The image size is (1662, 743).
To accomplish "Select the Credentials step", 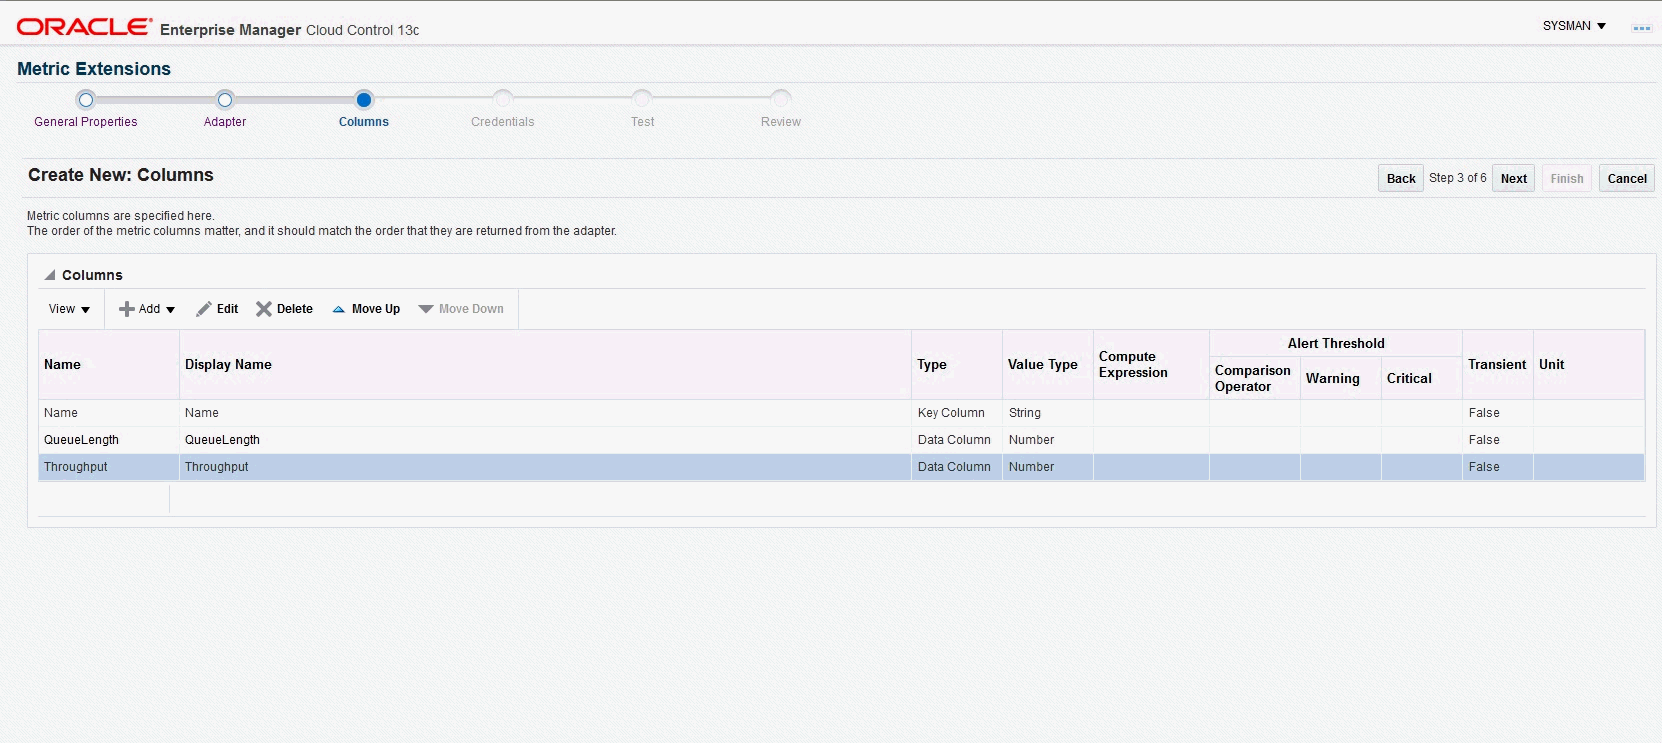I will (x=503, y=122).
